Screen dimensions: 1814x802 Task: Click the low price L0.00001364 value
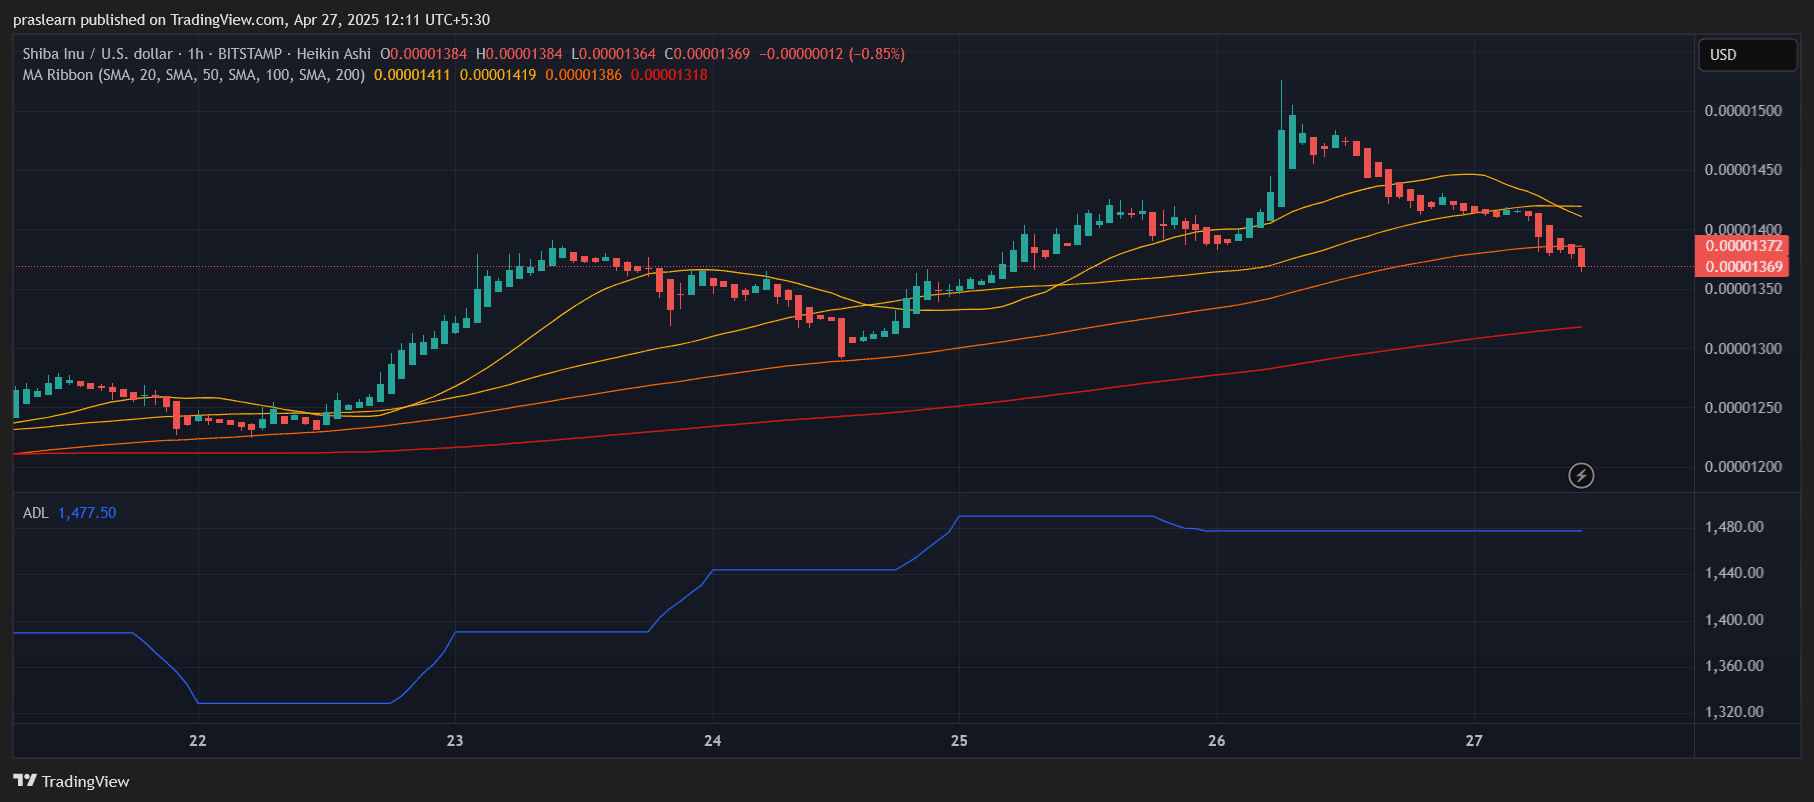point(613,54)
